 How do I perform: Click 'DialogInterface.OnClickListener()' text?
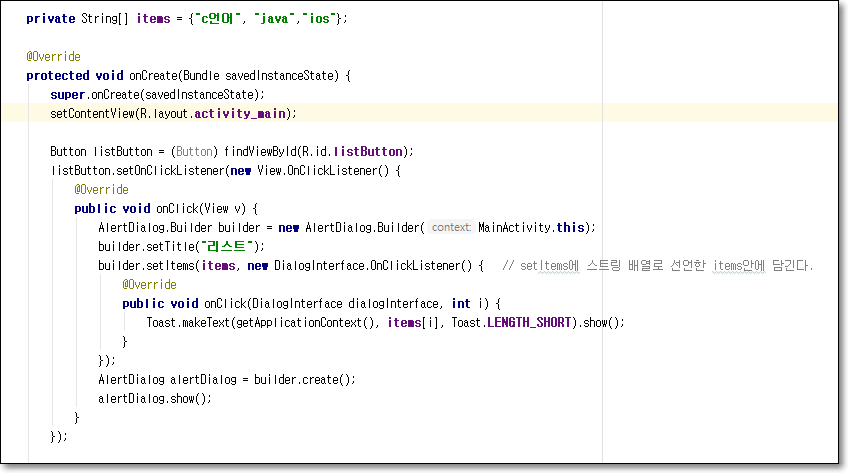coord(373,265)
